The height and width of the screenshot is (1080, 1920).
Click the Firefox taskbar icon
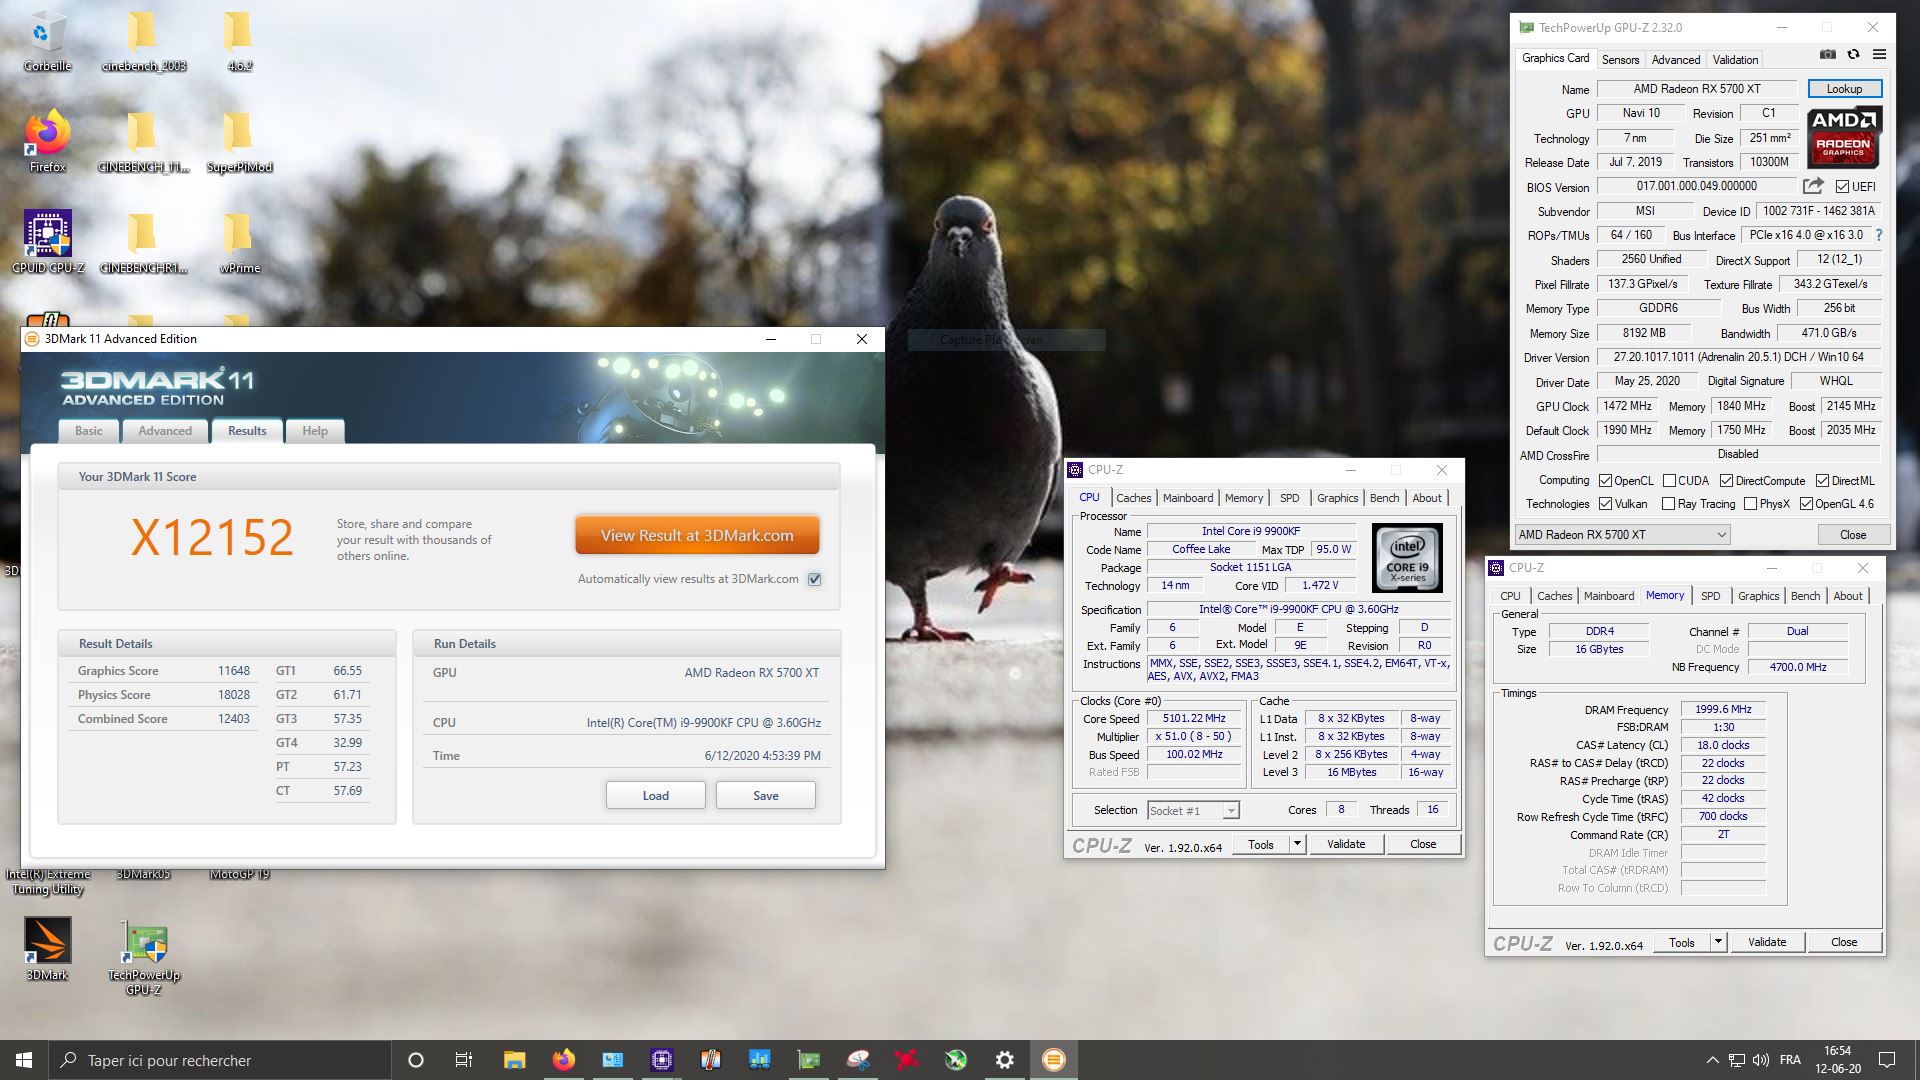(563, 1060)
